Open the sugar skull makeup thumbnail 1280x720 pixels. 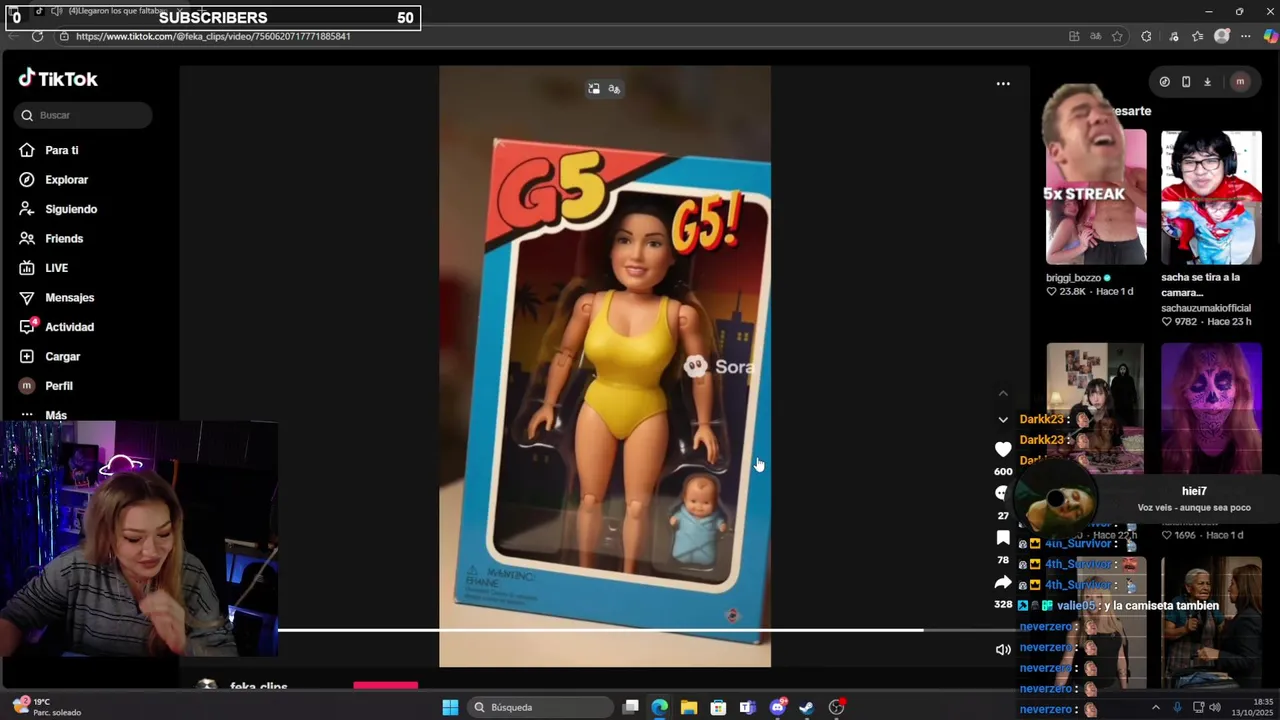tap(1211, 407)
